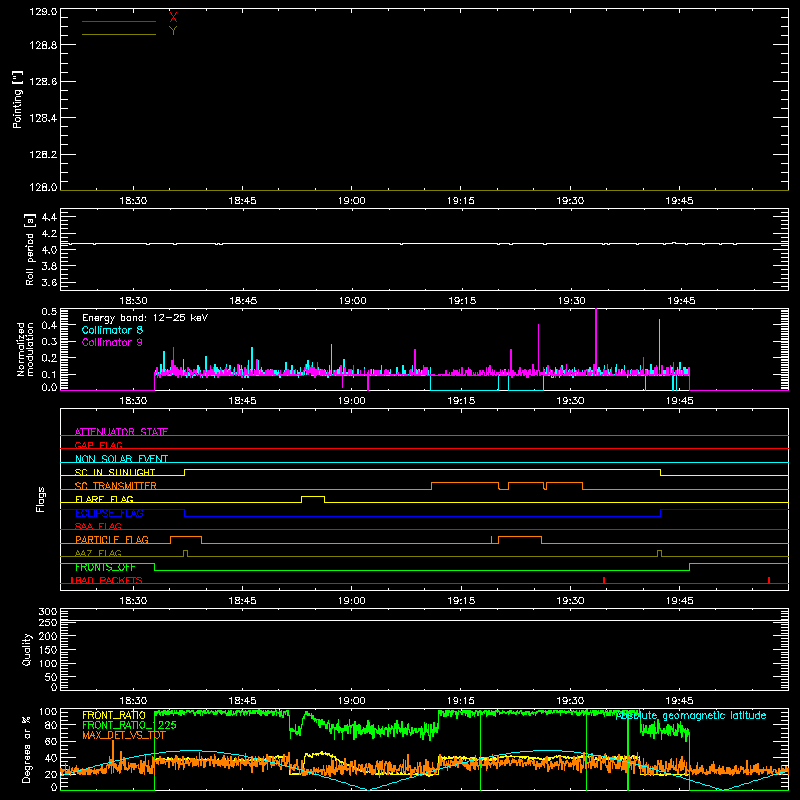Click the Quality axis title
Image resolution: width=800 pixels, height=800 pixels.
pos(27,649)
